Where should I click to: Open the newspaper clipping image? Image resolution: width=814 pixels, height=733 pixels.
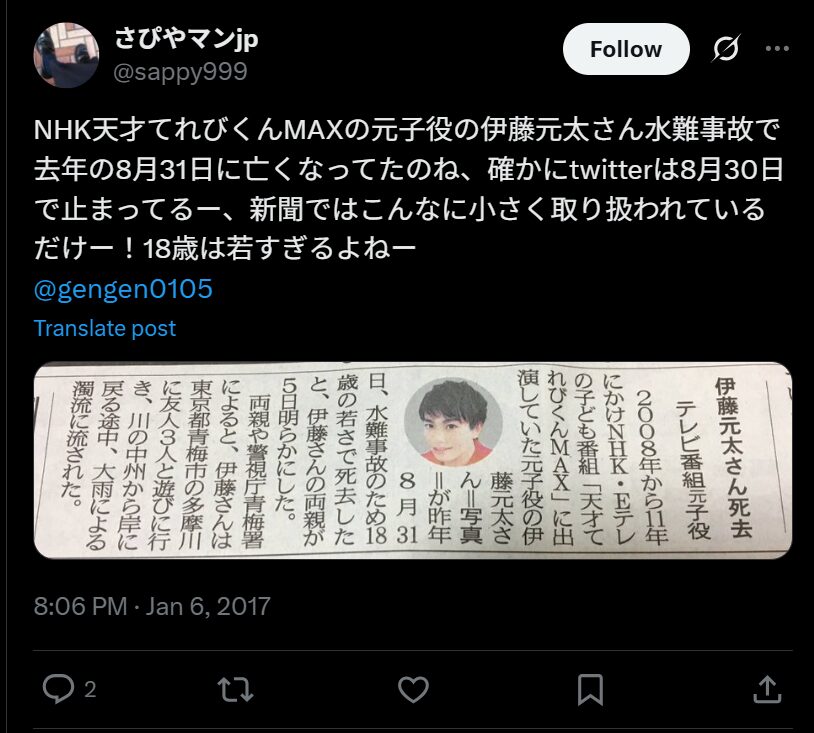point(413,460)
